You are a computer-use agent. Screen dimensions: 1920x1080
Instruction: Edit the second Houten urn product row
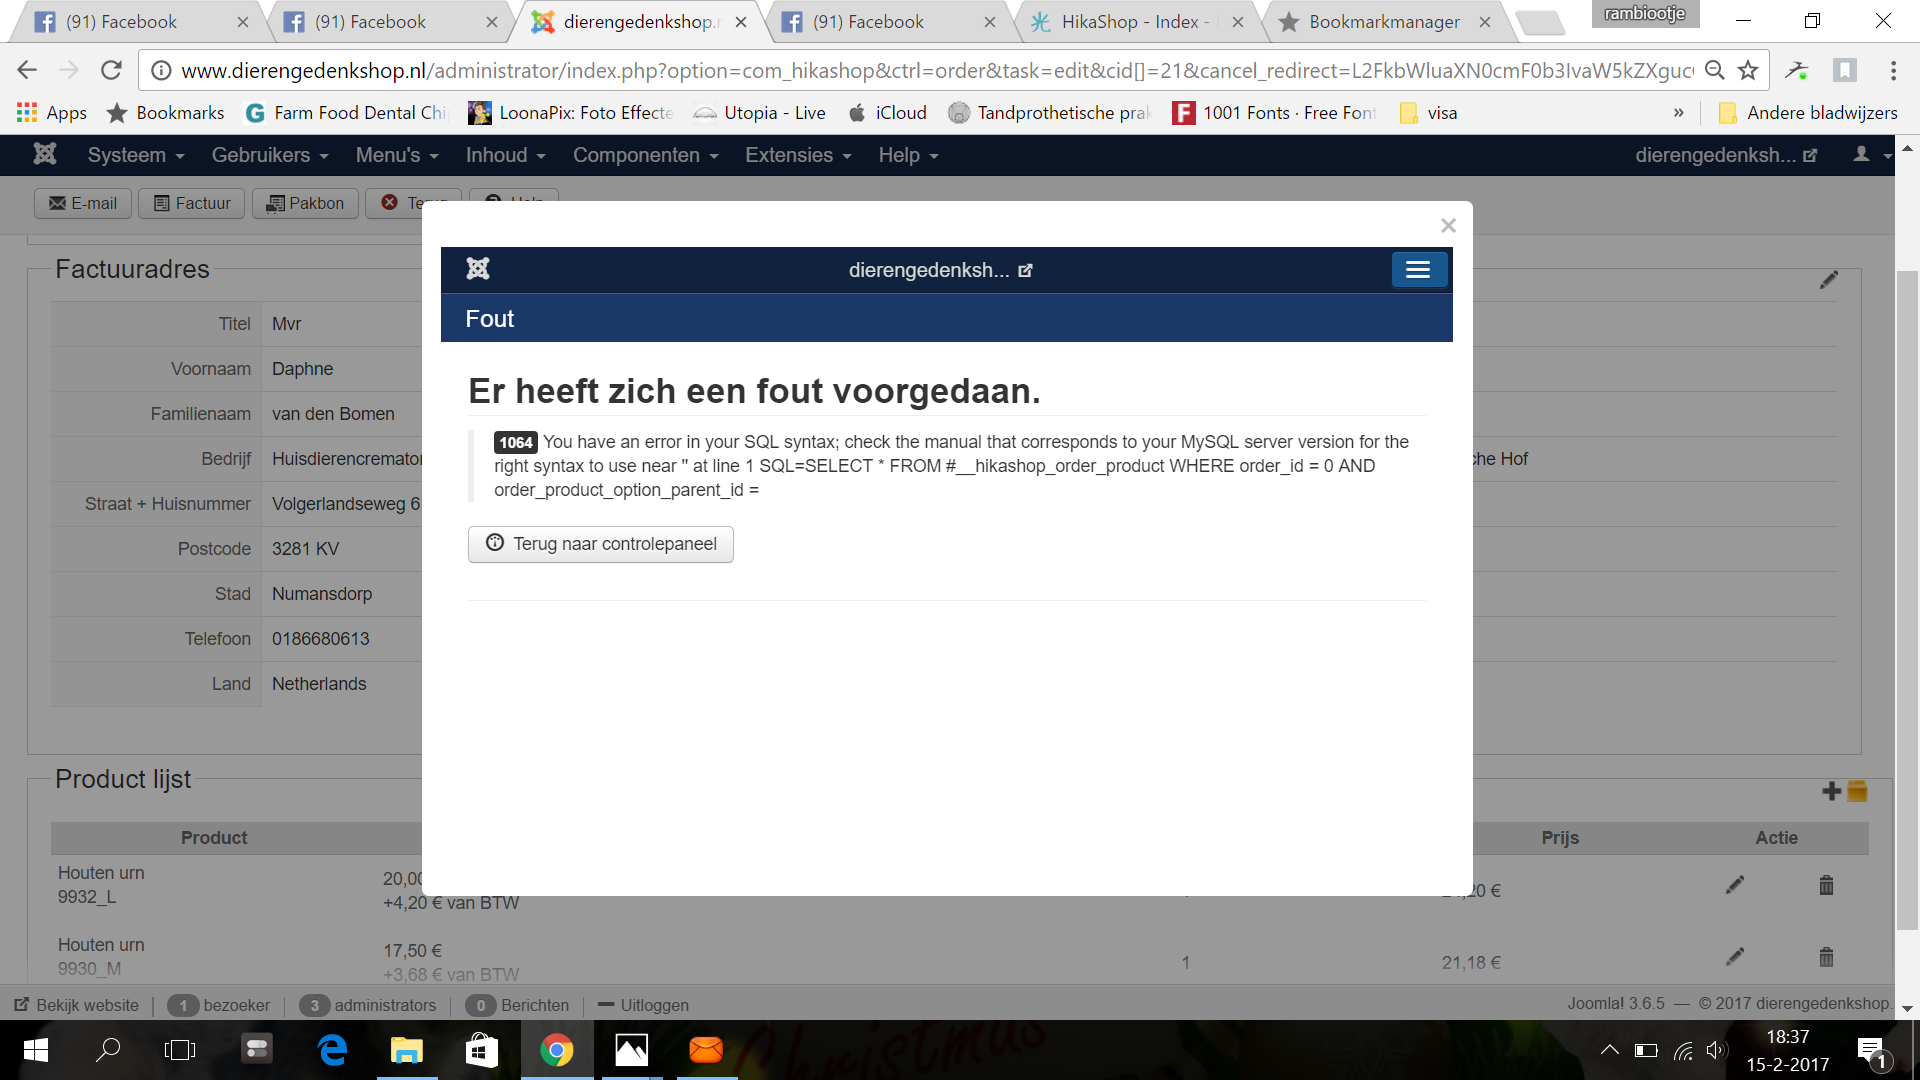point(1735,957)
